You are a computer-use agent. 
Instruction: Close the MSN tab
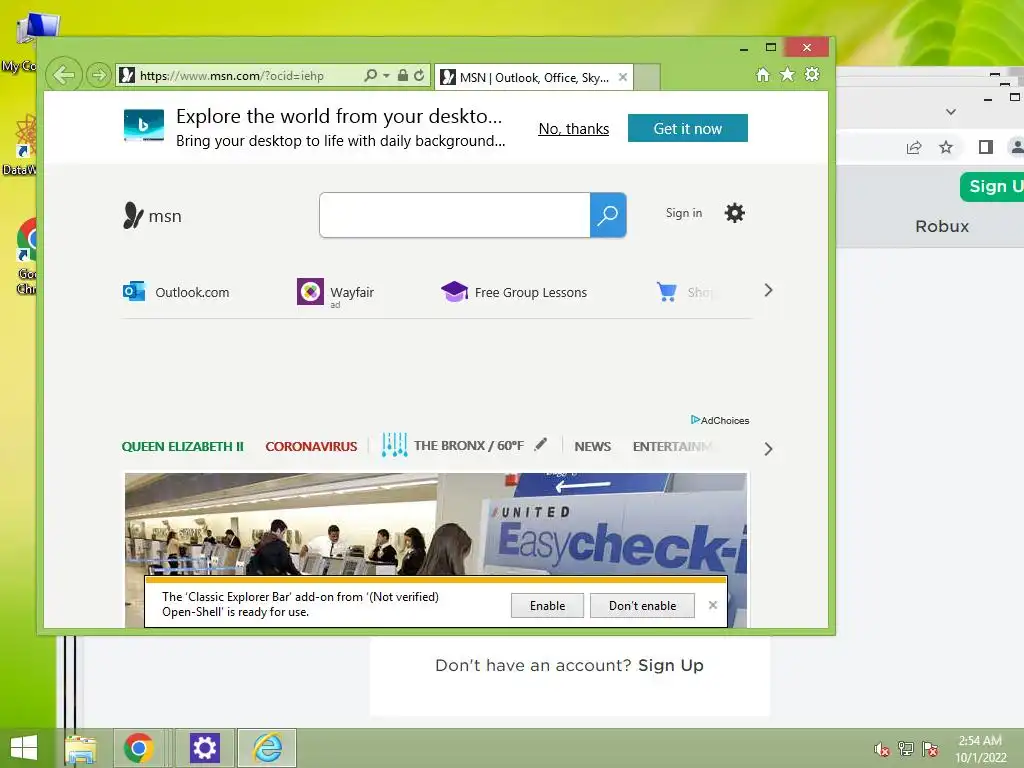(x=623, y=77)
